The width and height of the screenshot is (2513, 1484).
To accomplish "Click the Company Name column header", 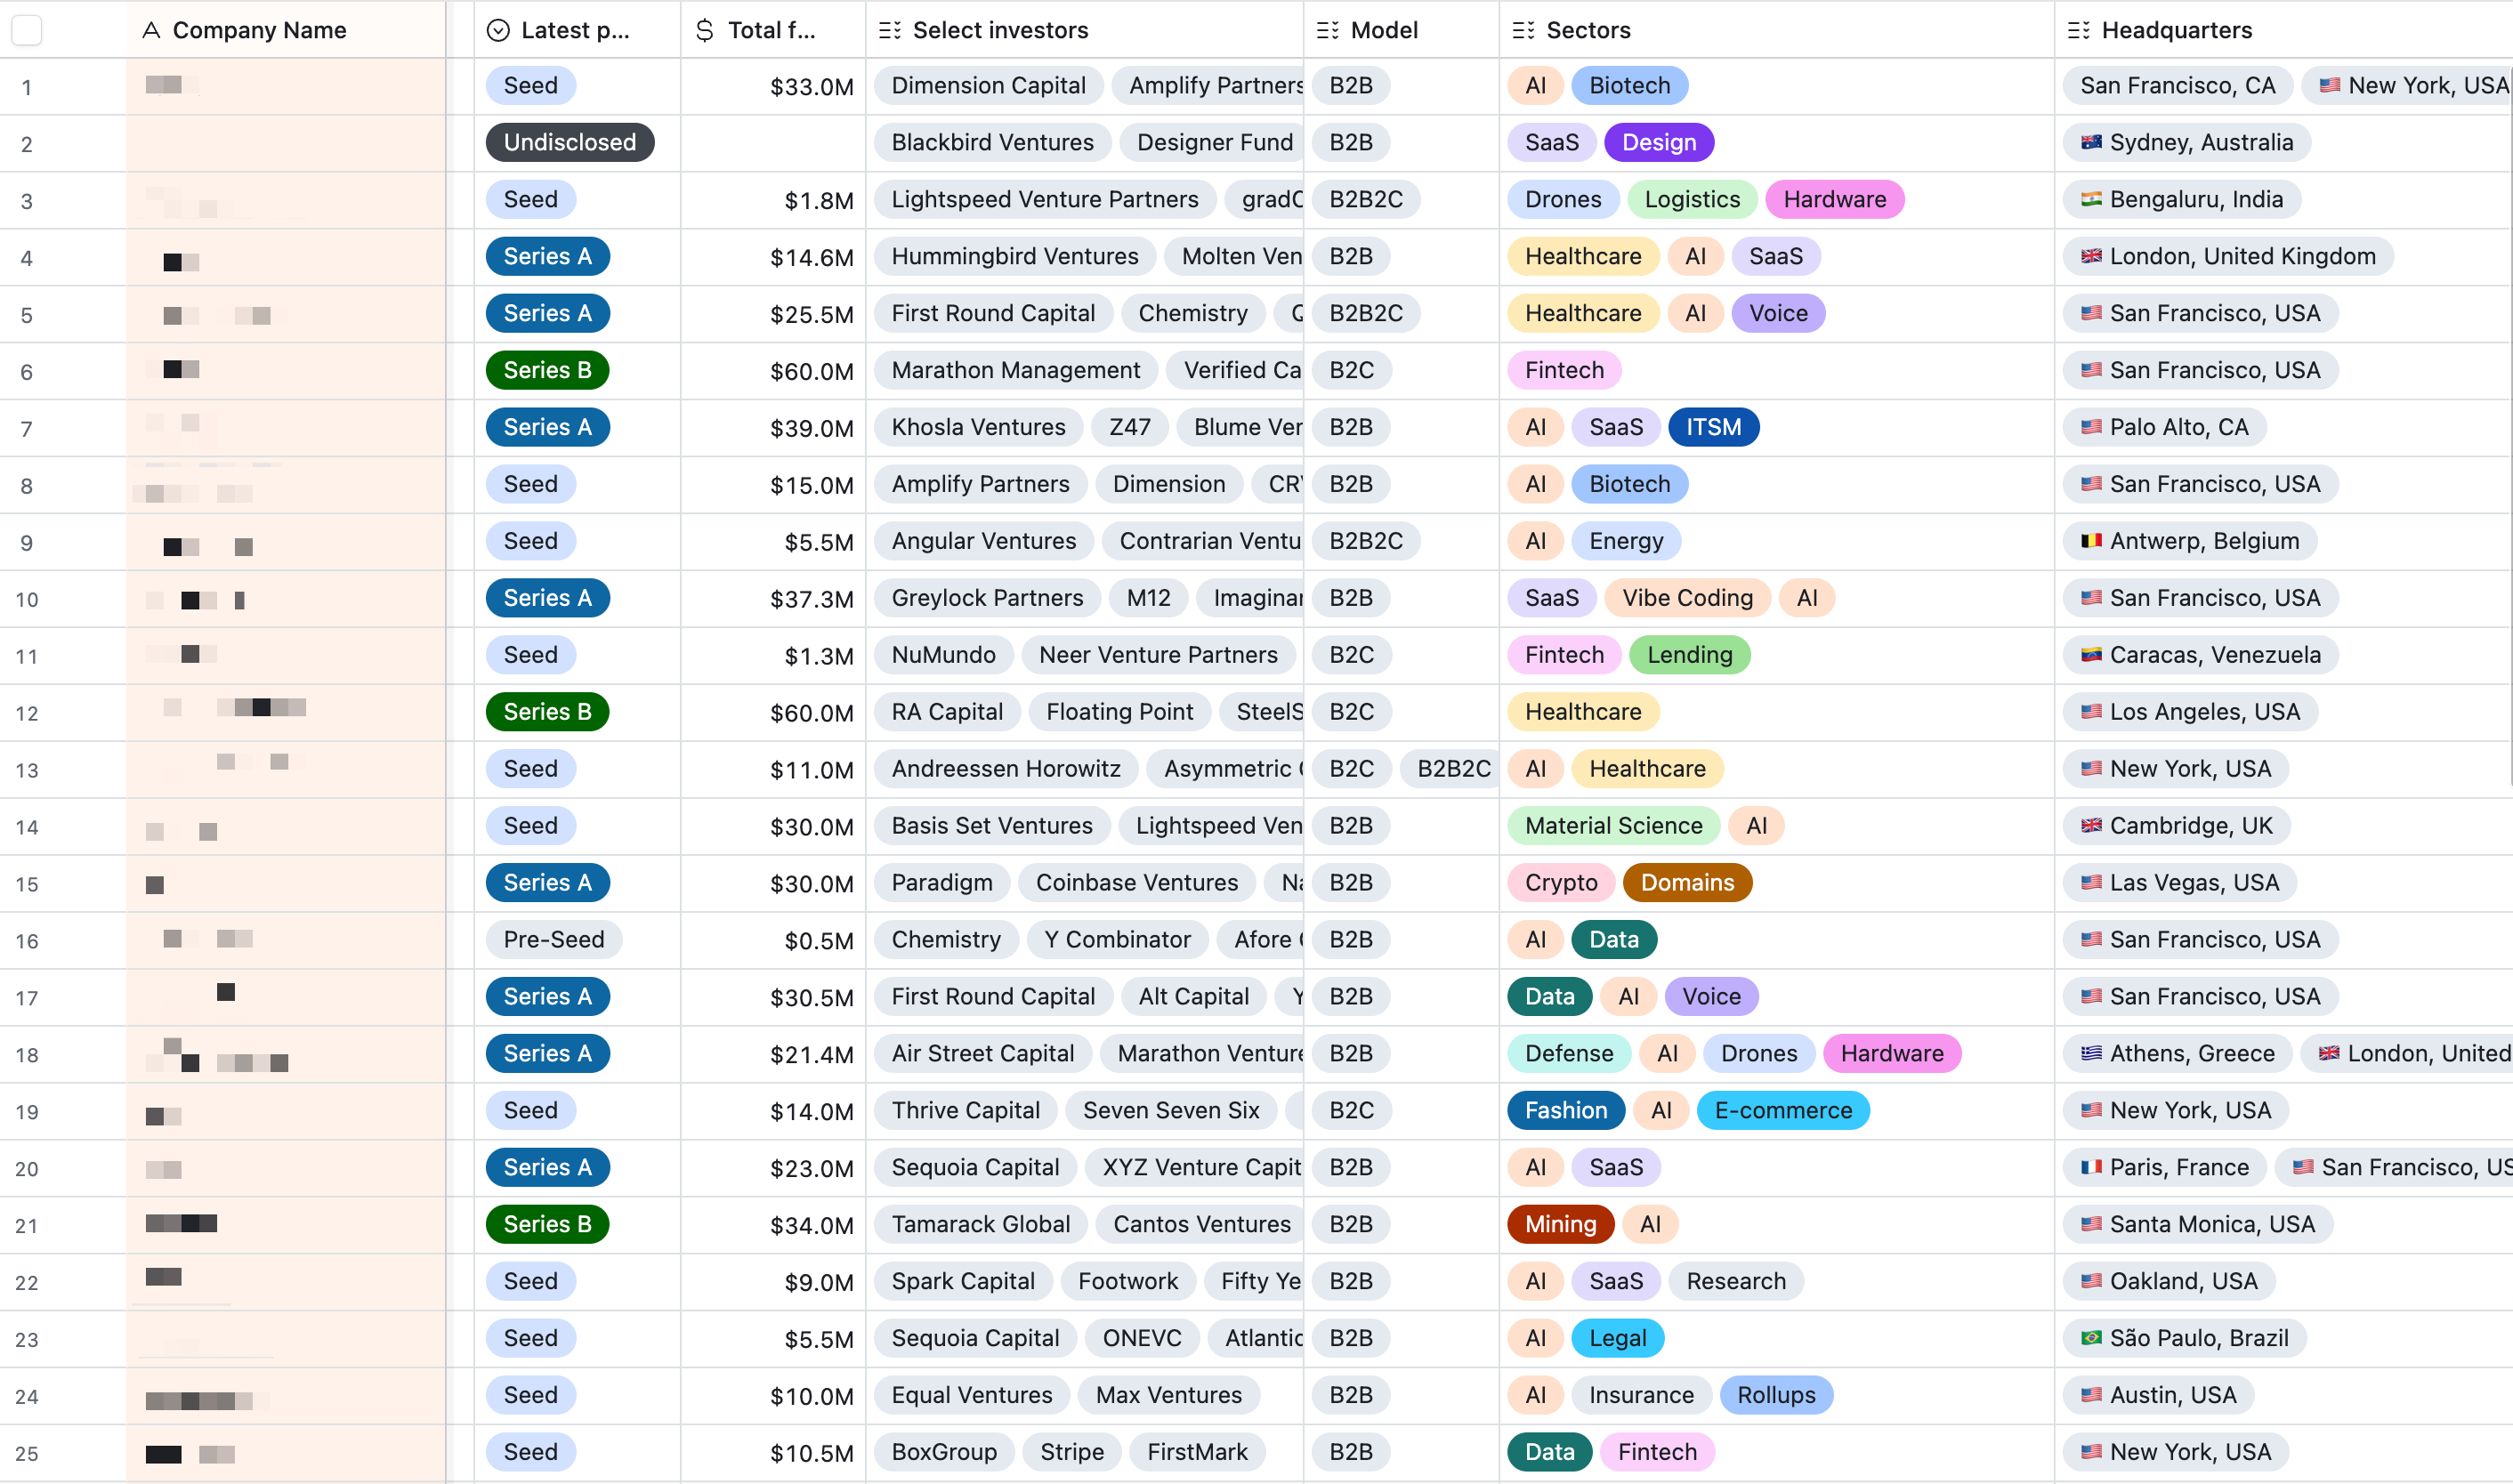I will [x=259, y=30].
